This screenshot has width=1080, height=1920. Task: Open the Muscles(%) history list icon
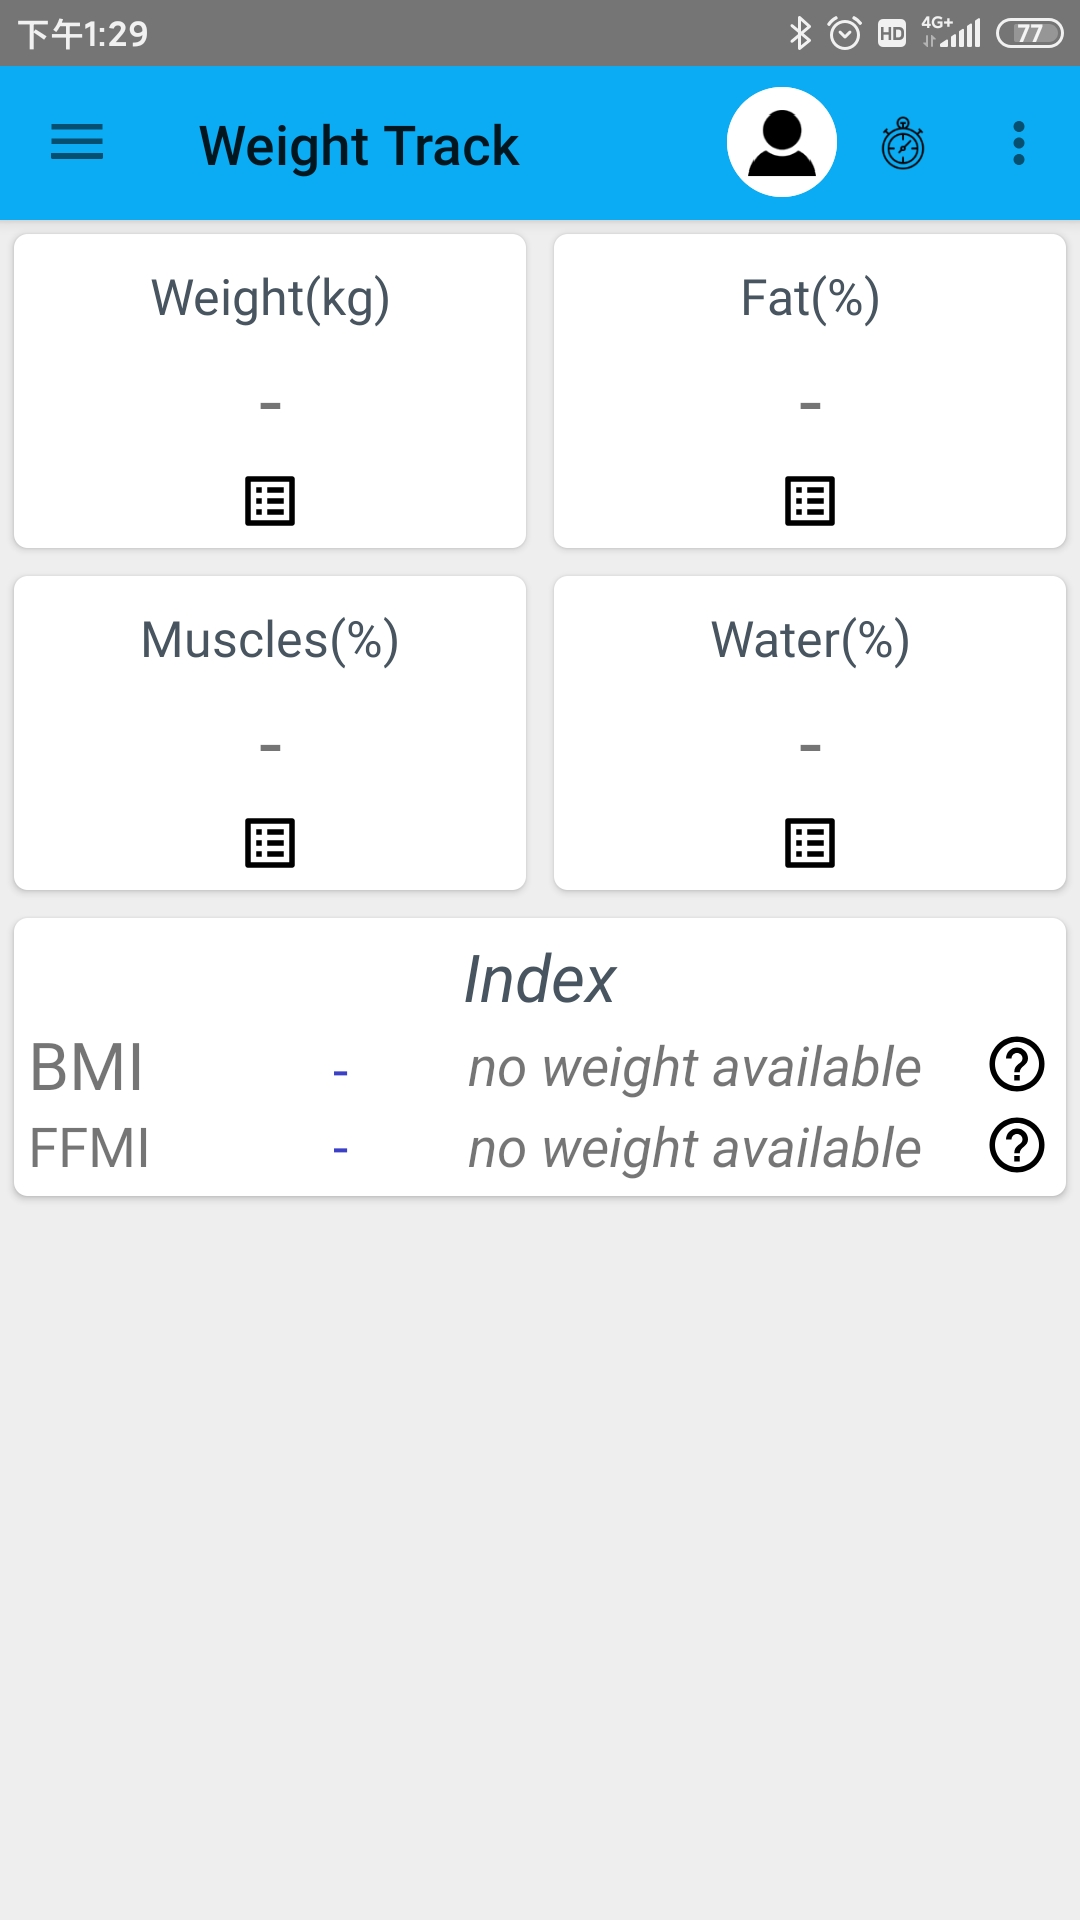click(270, 843)
